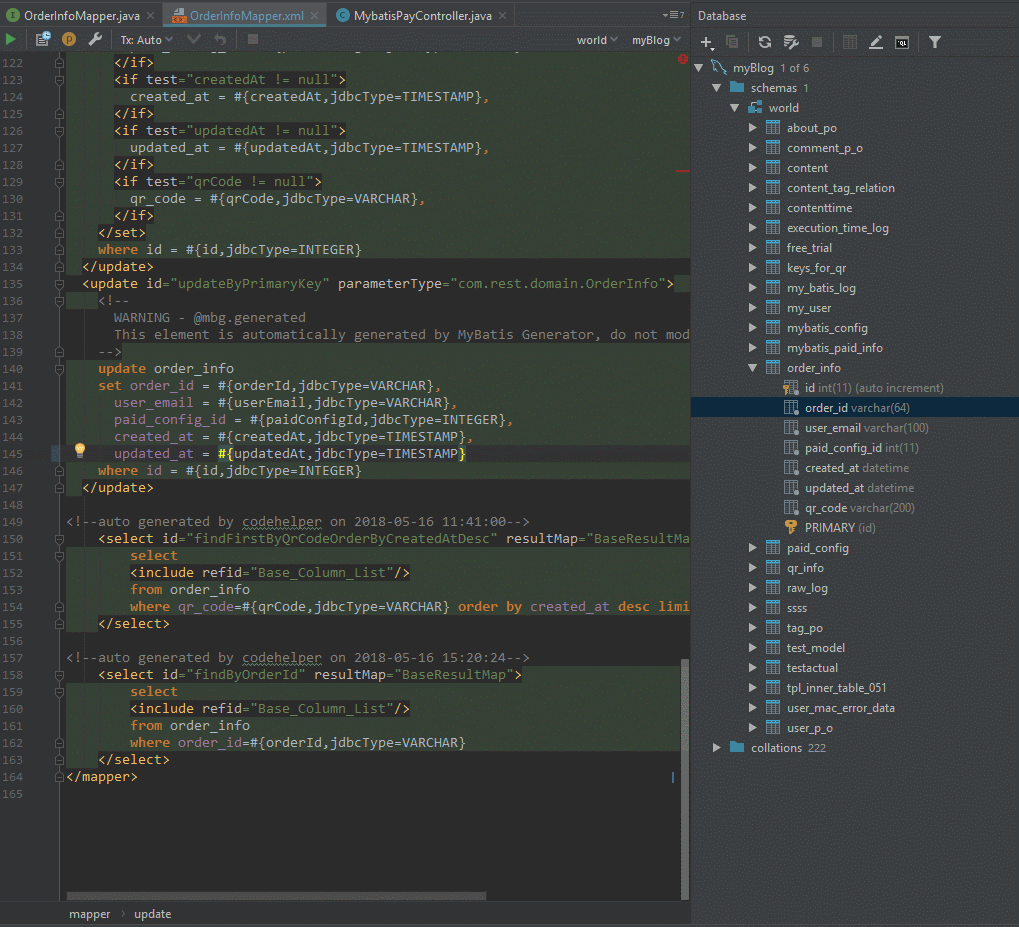The image size is (1019, 927).
Task: Run the statement with the green play icon
Action: [x=12, y=38]
